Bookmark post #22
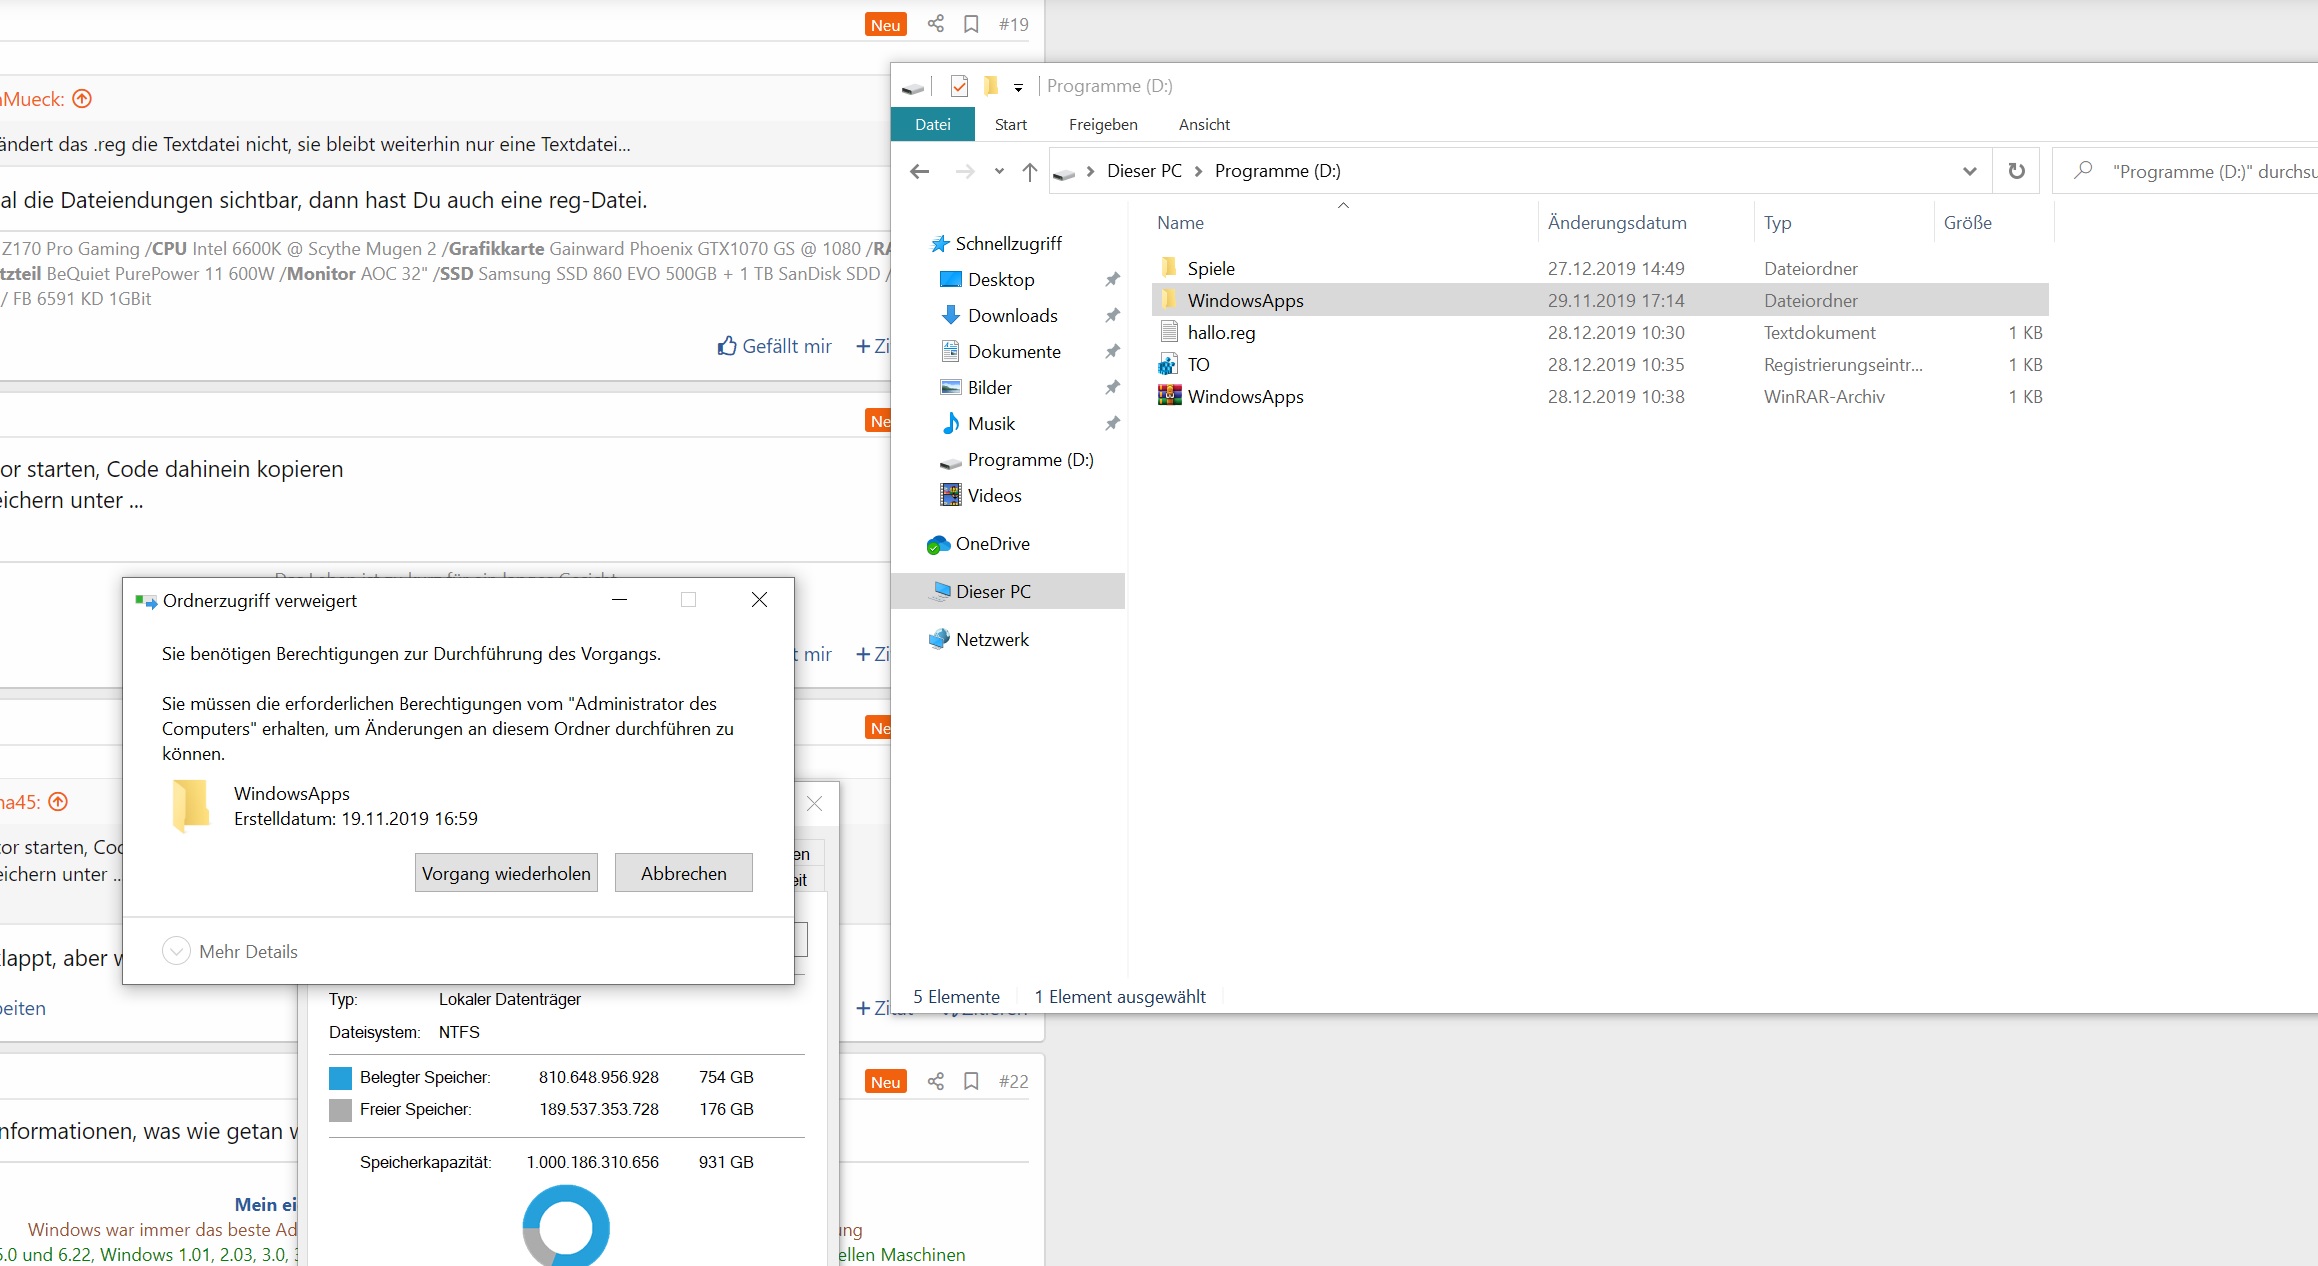 (x=970, y=1081)
